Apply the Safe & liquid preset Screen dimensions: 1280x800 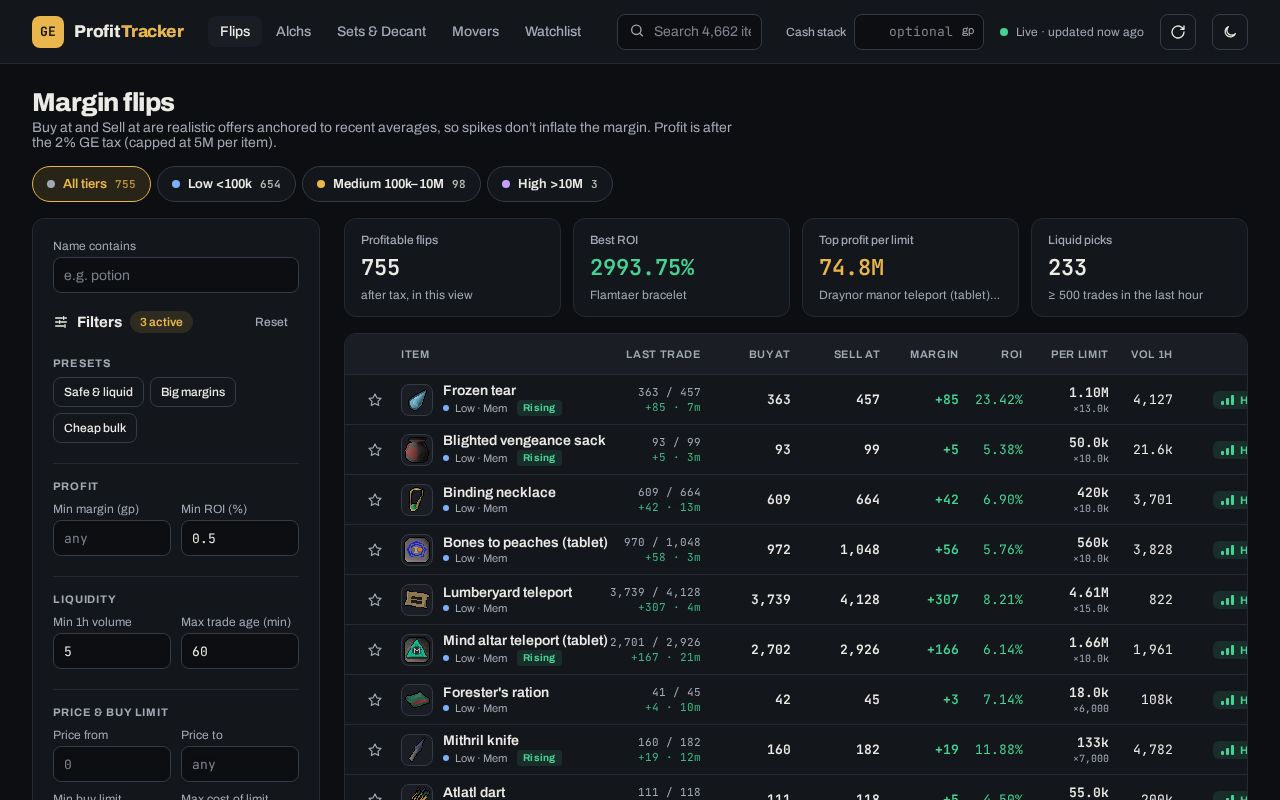click(98, 392)
